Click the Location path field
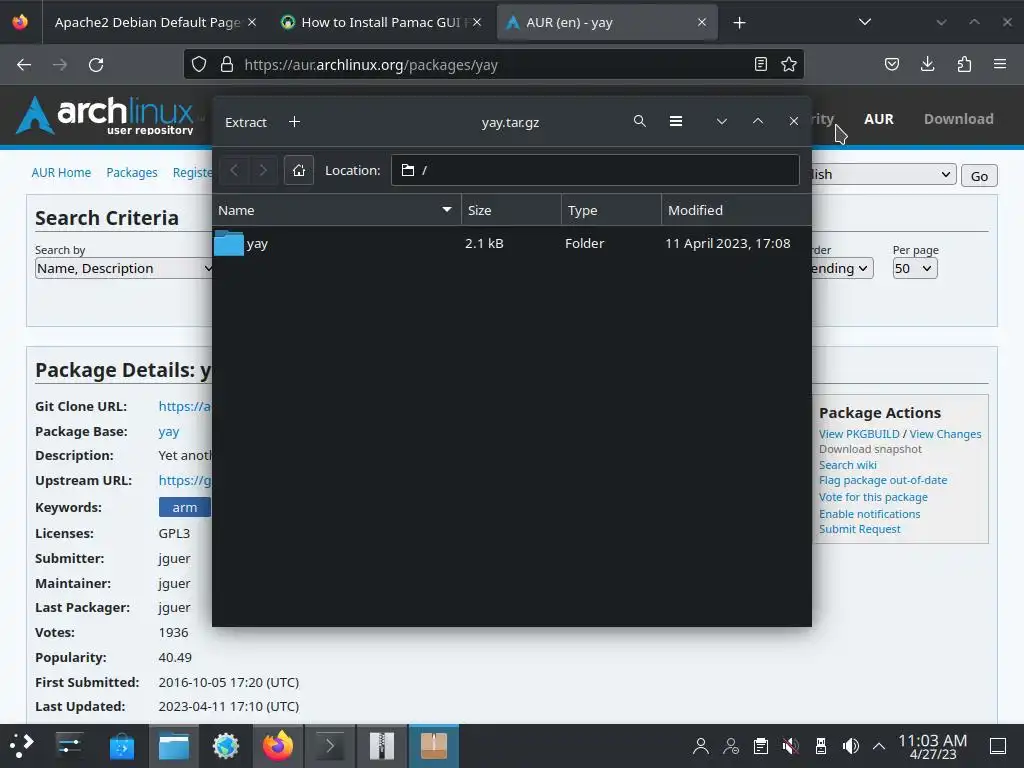Viewport: 1024px width, 768px height. pyautogui.click(x=595, y=170)
